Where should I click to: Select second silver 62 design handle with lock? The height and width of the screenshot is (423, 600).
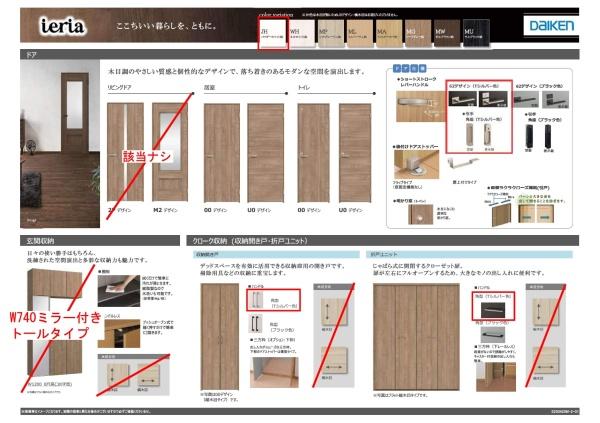pyautogui.click(x=493, y=99)
